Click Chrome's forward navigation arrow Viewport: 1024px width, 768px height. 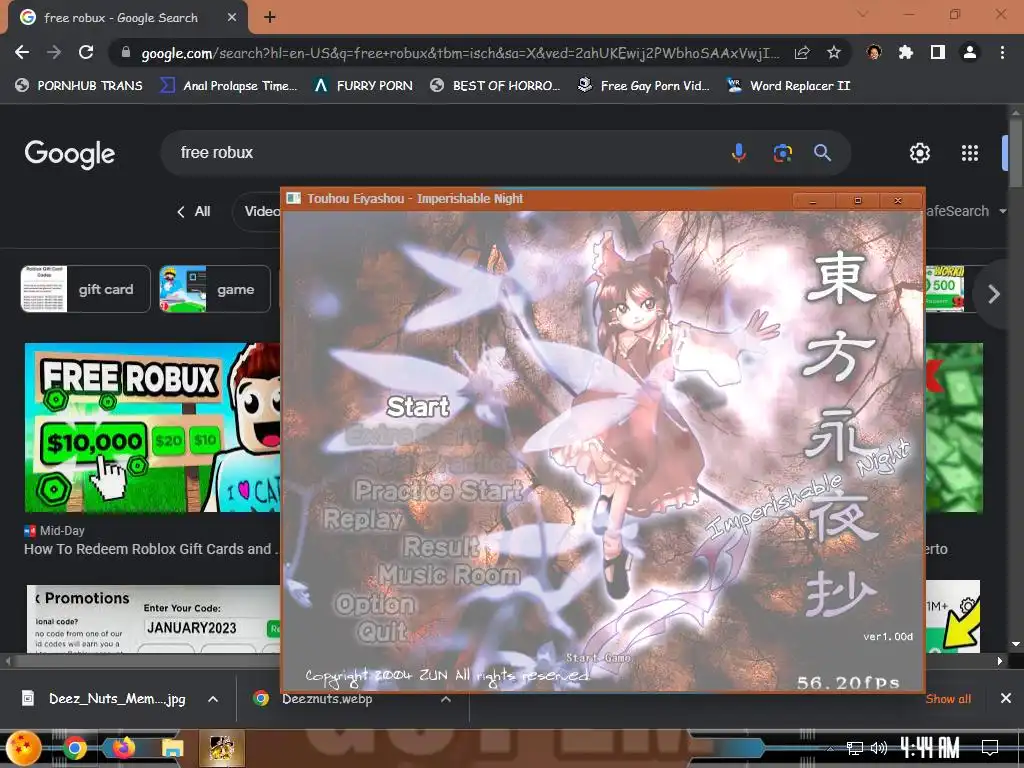(54, 52)
